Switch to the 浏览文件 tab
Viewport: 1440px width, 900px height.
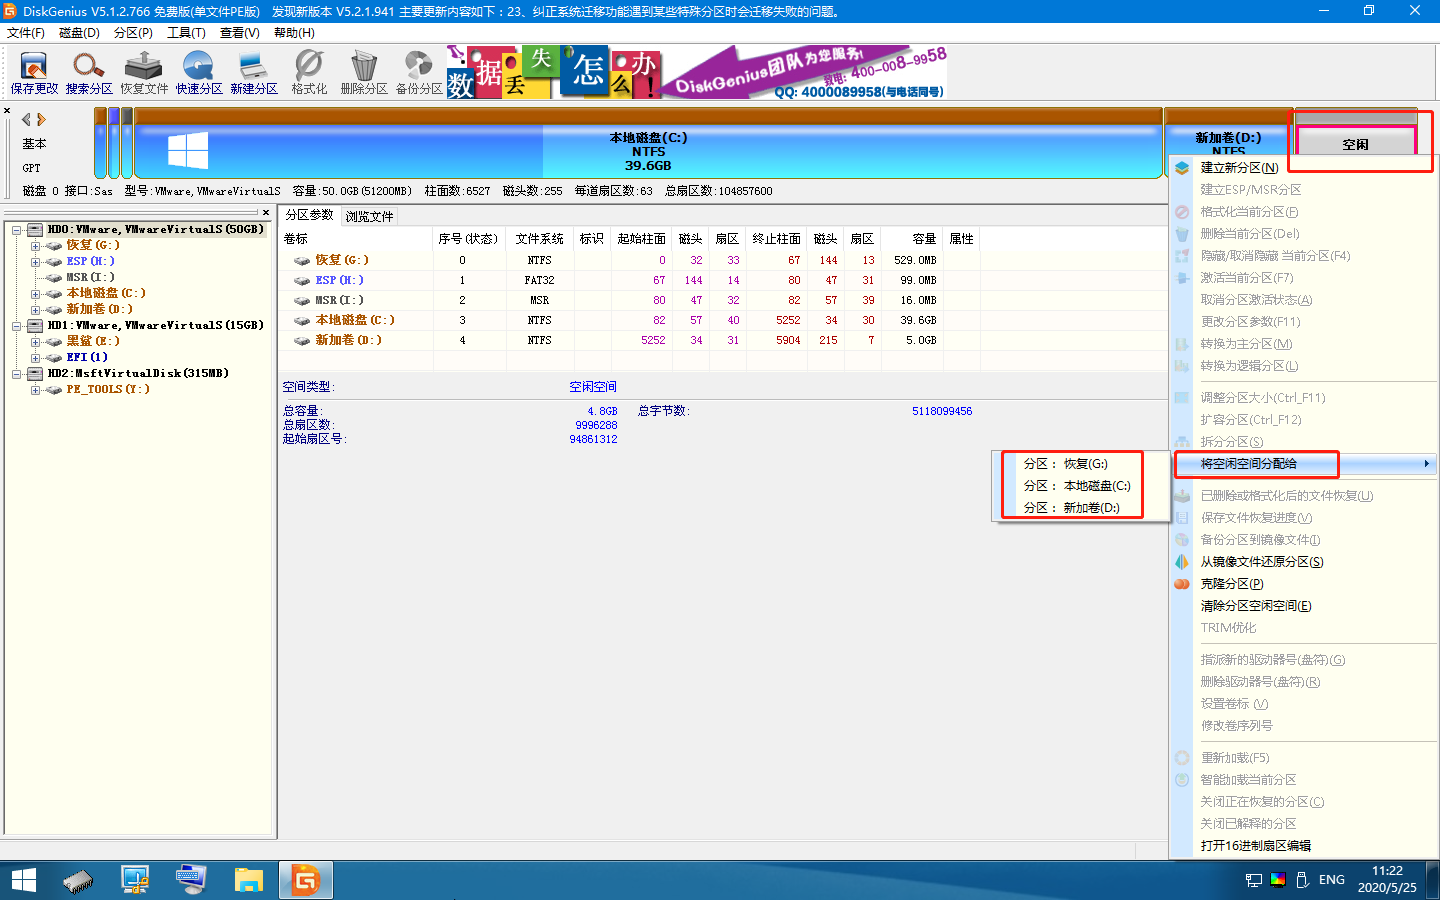tap(369, 216)
